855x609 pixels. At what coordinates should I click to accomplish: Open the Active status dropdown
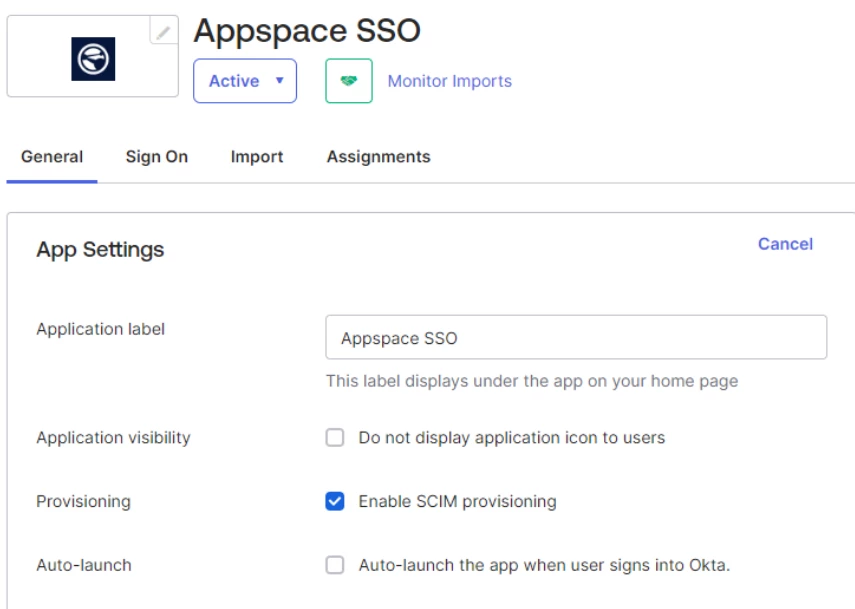(x=245, y=81)
